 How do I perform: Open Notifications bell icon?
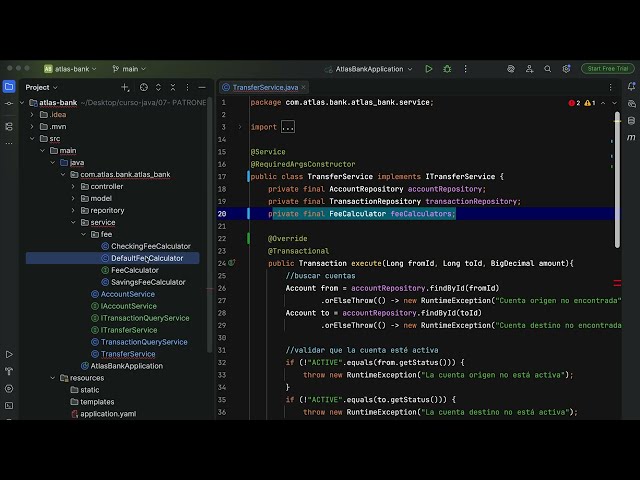631,87
